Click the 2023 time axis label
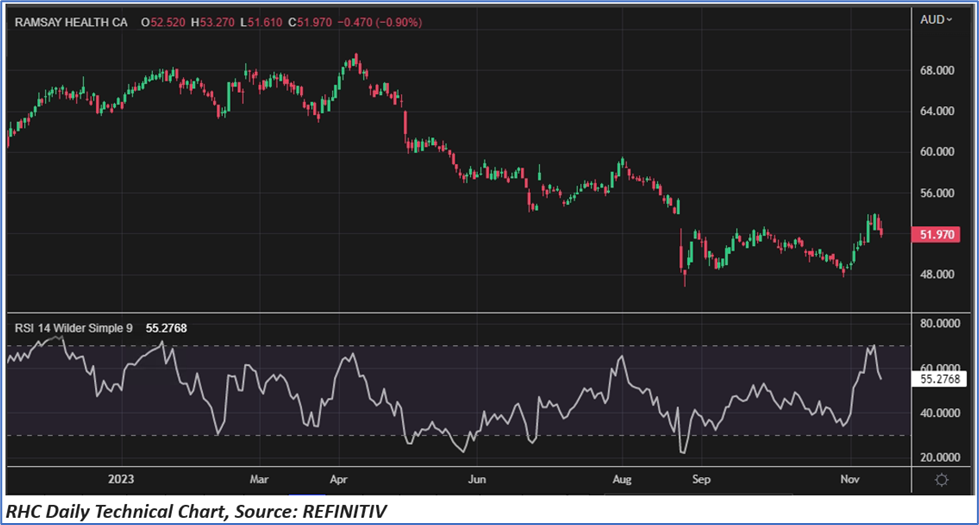979x525 pixels. click(x=121, y=479)
